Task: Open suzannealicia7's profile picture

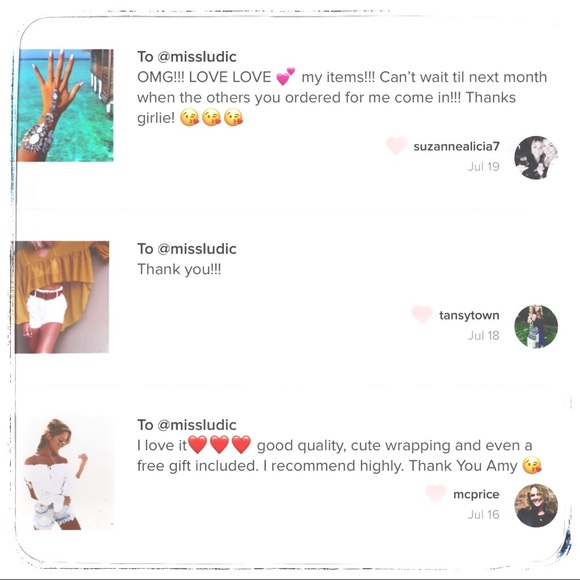Action: coord(536,157)
